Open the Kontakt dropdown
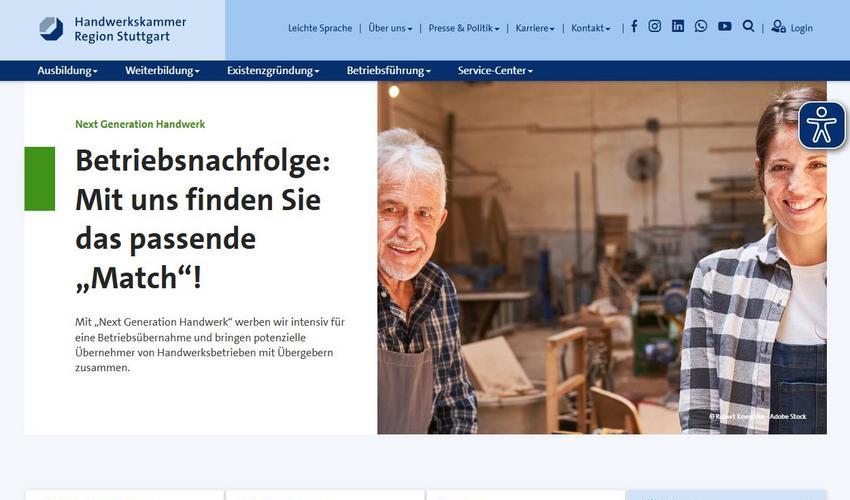The width and height of the screenshot is (850, 500). pyautogui.click(x=590, y=28)
